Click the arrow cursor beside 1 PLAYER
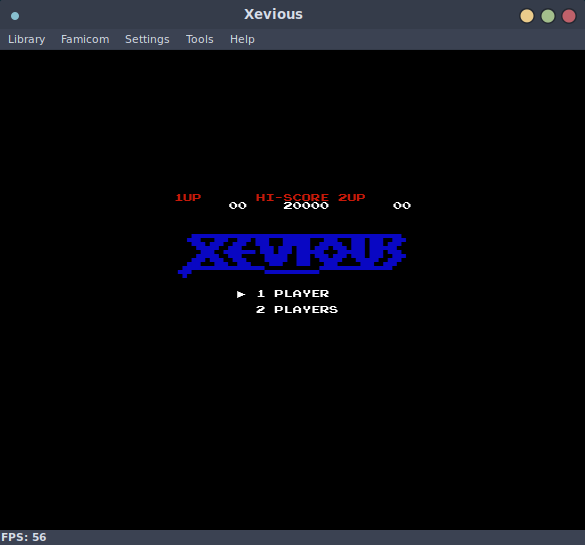The width and height of the screenshot is (585, 545). click(x=241, y=294)
